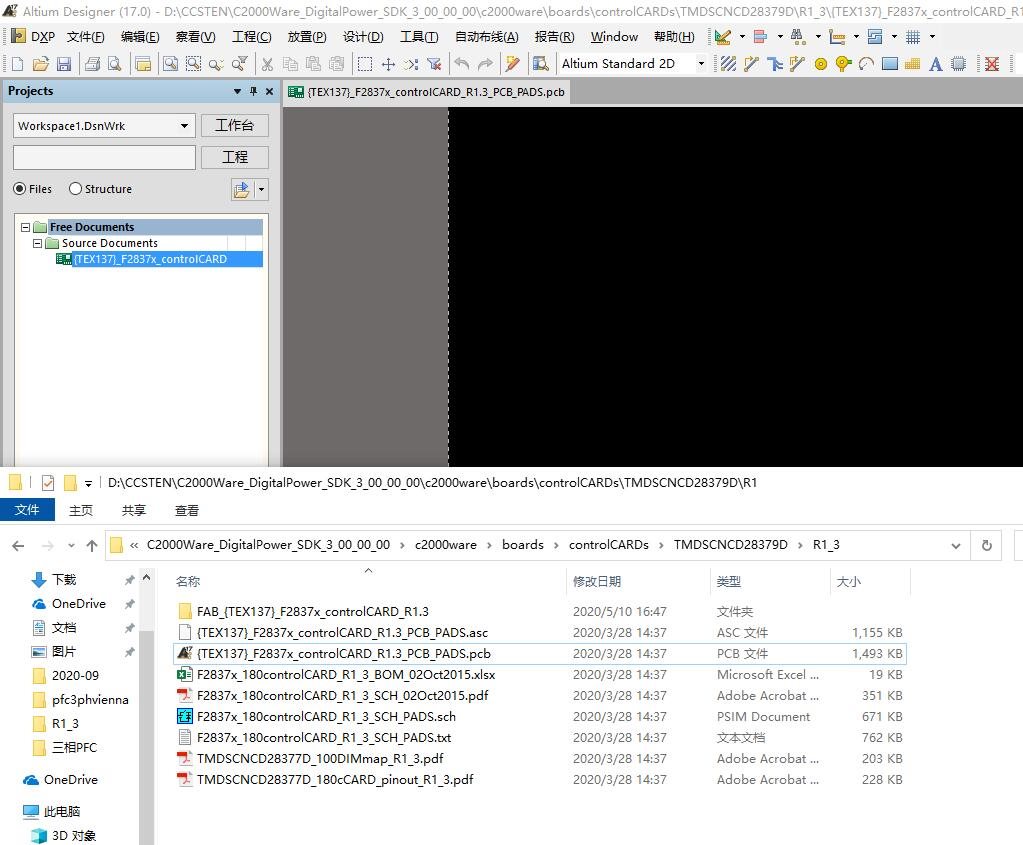Collapse the Free Documents tree node
This screenshot has width=1023, height=845.
[x=25, y=227]
